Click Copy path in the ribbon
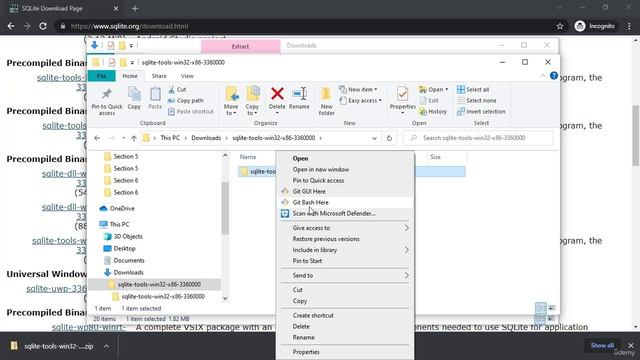 point(186,100)
